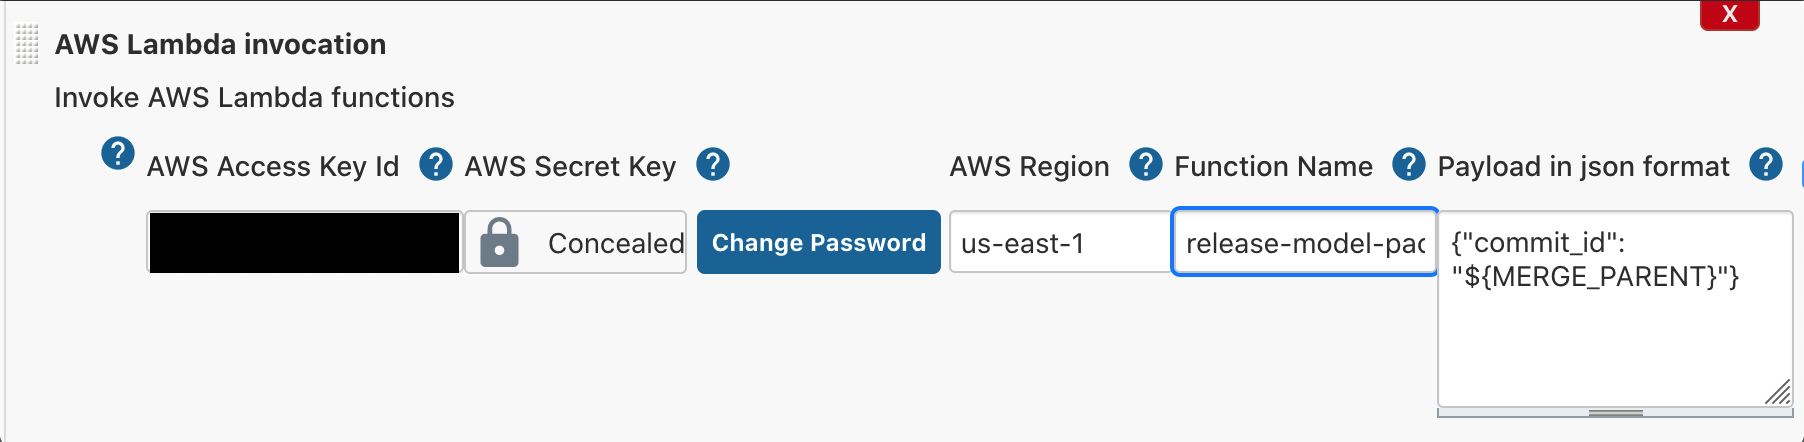Click the resize bar below Payload textarea
1804x442 pixels.
(1615, 412)
